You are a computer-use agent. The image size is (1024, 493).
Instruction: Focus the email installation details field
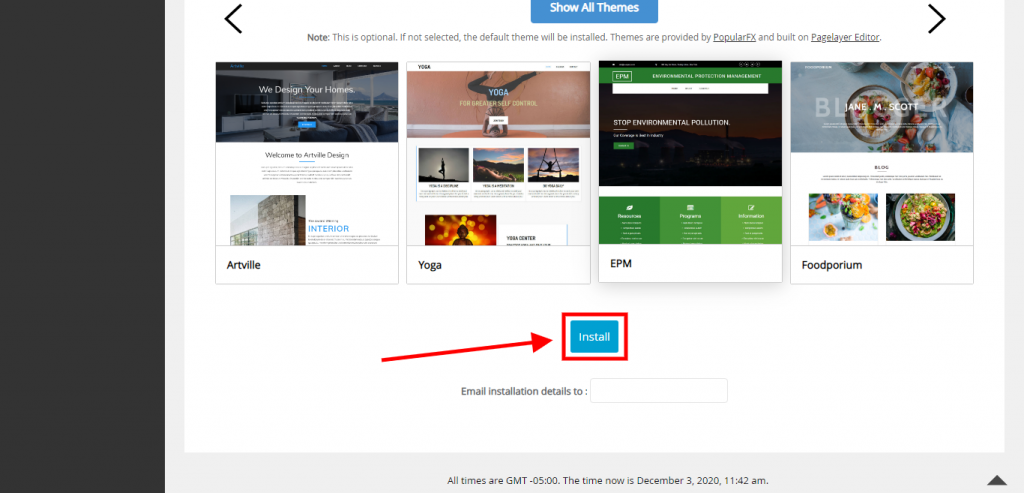pos(659,390)
